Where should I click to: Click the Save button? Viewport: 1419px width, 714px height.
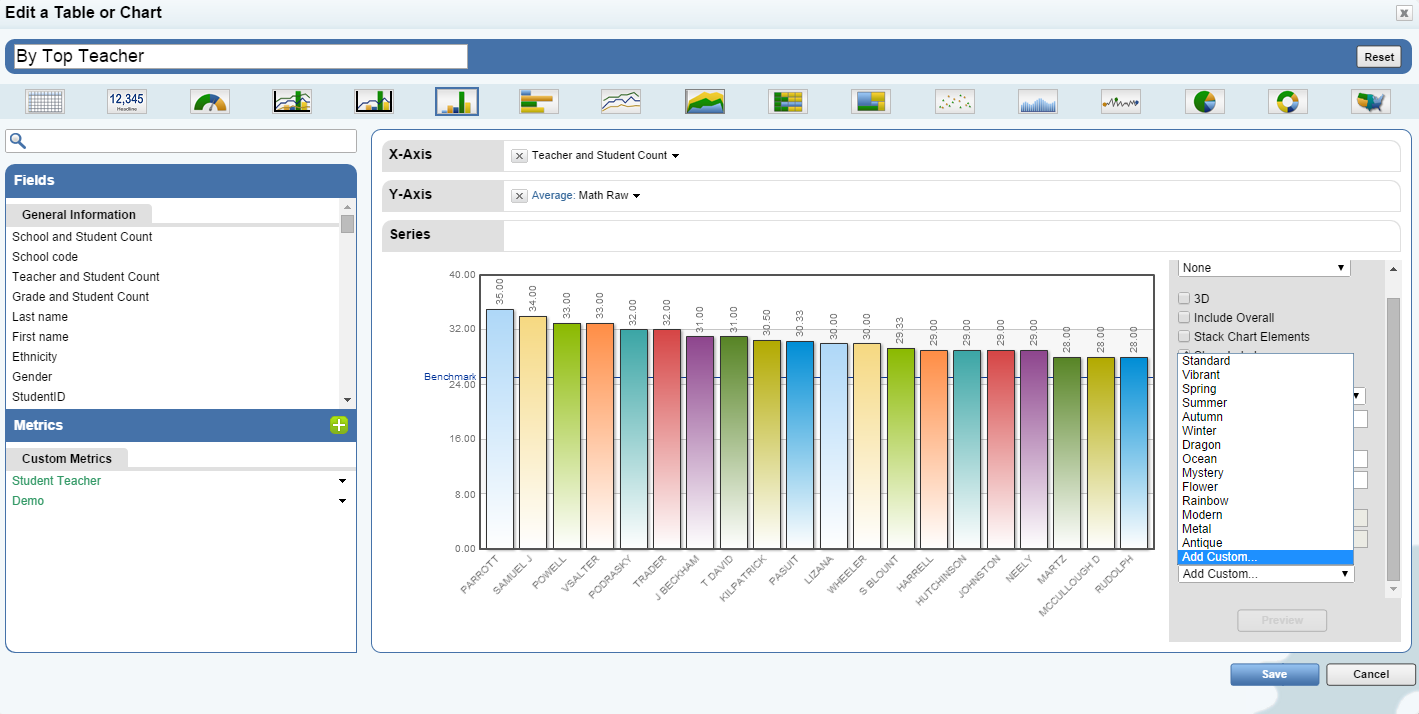click(1274, 674)
